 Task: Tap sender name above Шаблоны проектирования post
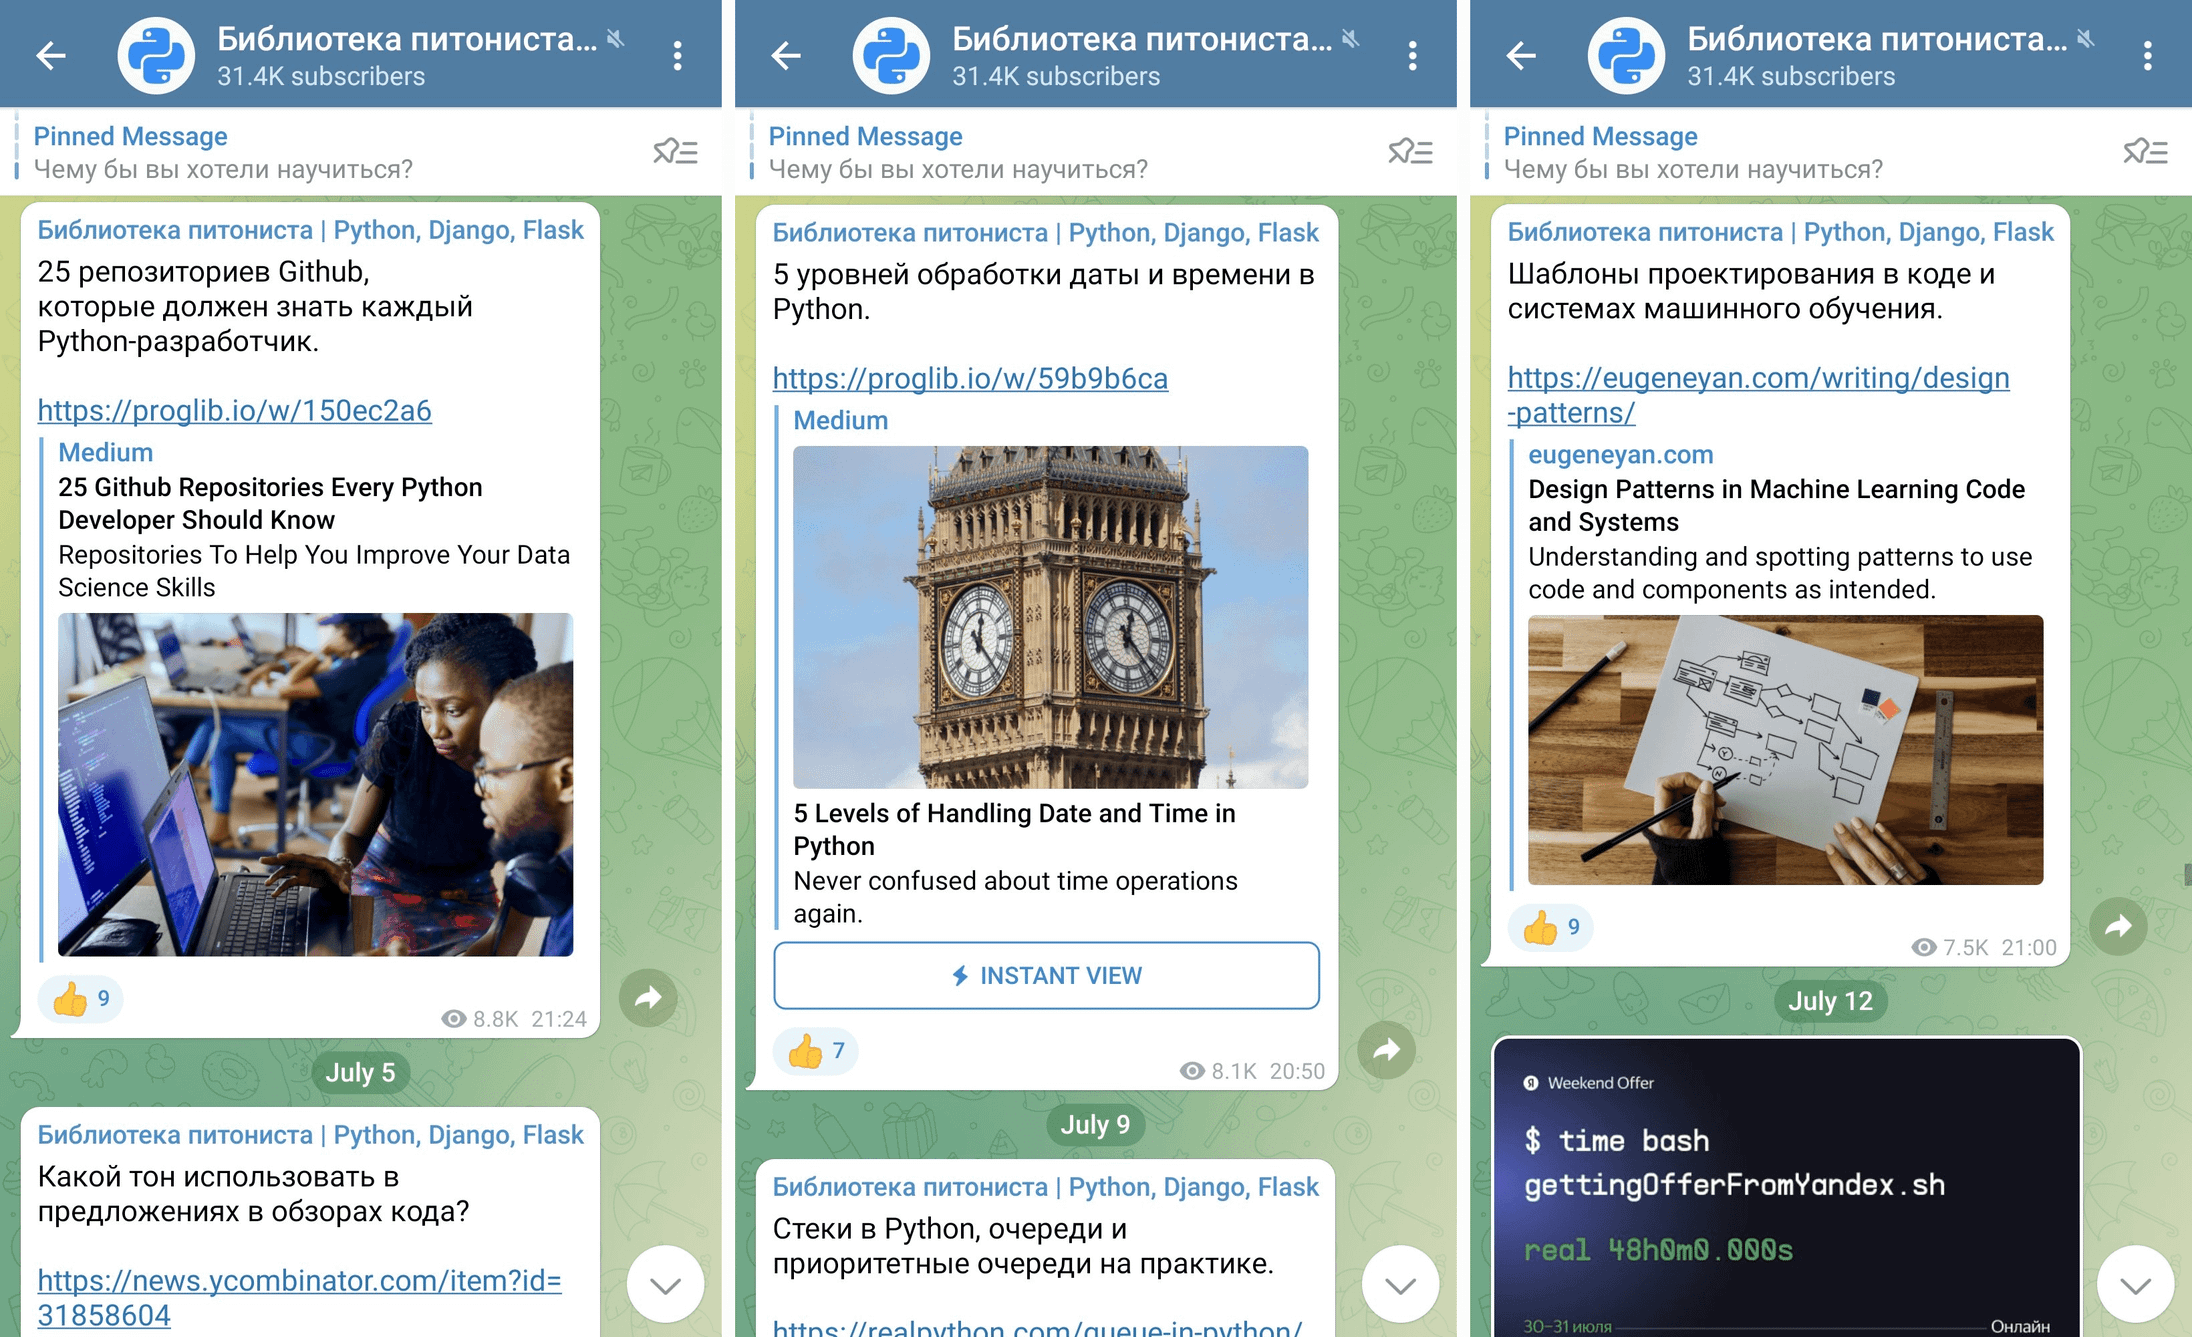1781,232
